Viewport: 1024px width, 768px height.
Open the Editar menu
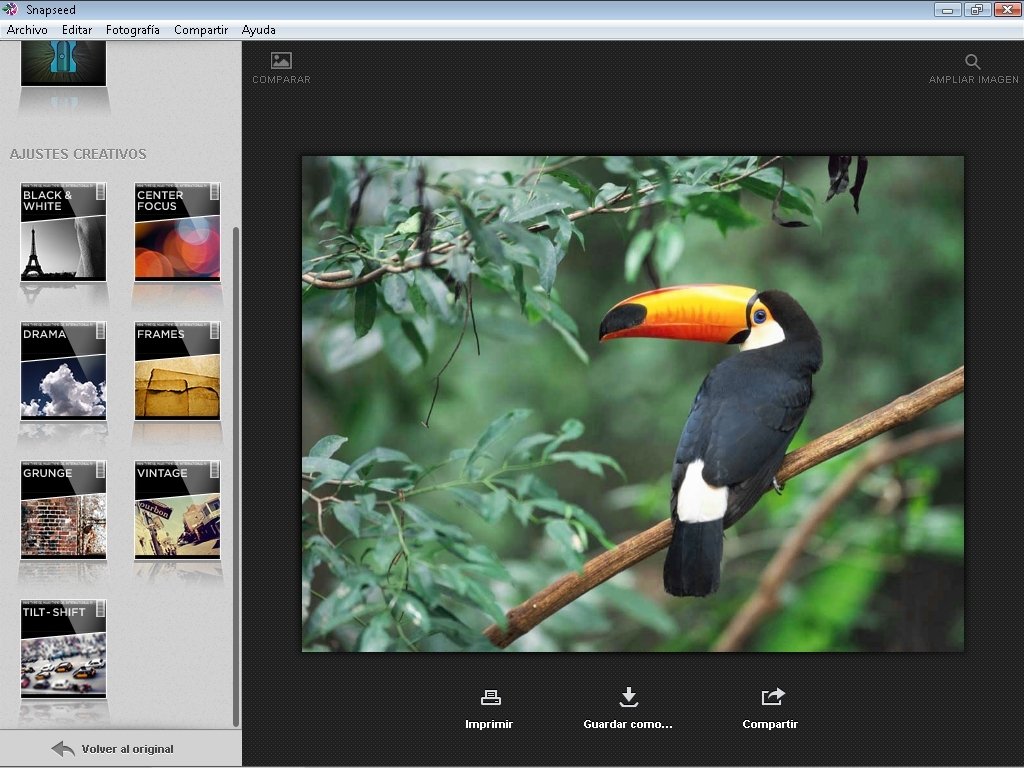(76, 30)
